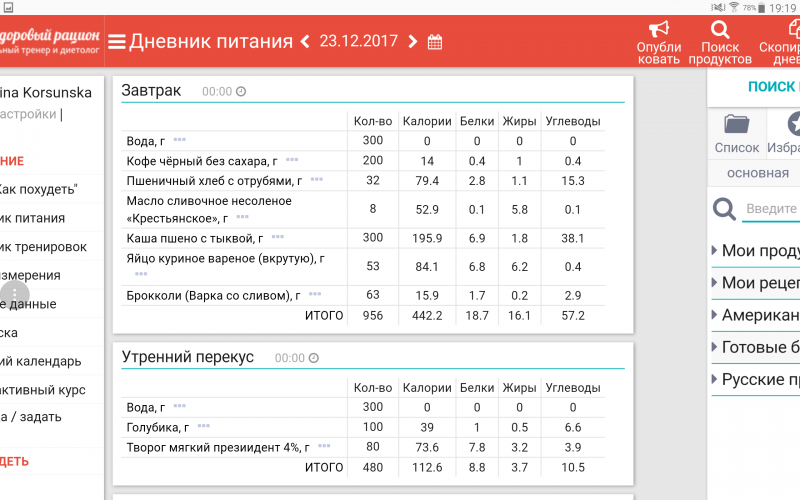This screenshot has height=500, width=800.
Task: Open 'Как похудеть' sidebar menu item
Action: click(x=38, y=189)
